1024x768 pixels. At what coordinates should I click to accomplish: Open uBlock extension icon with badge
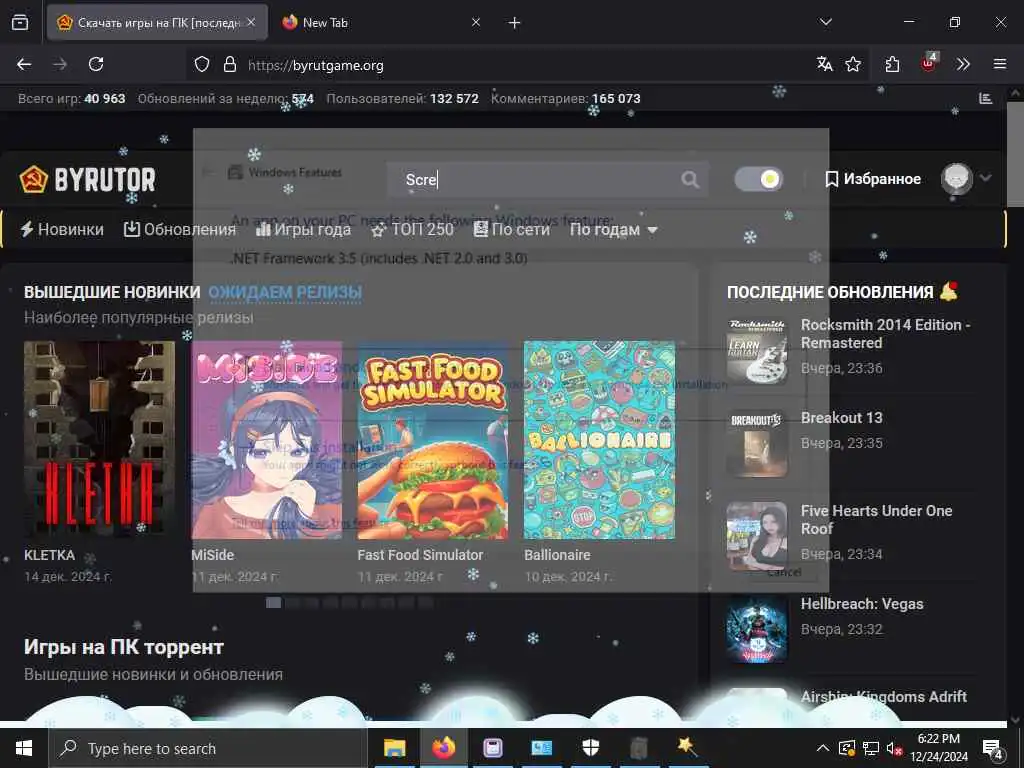pos(928,63)
